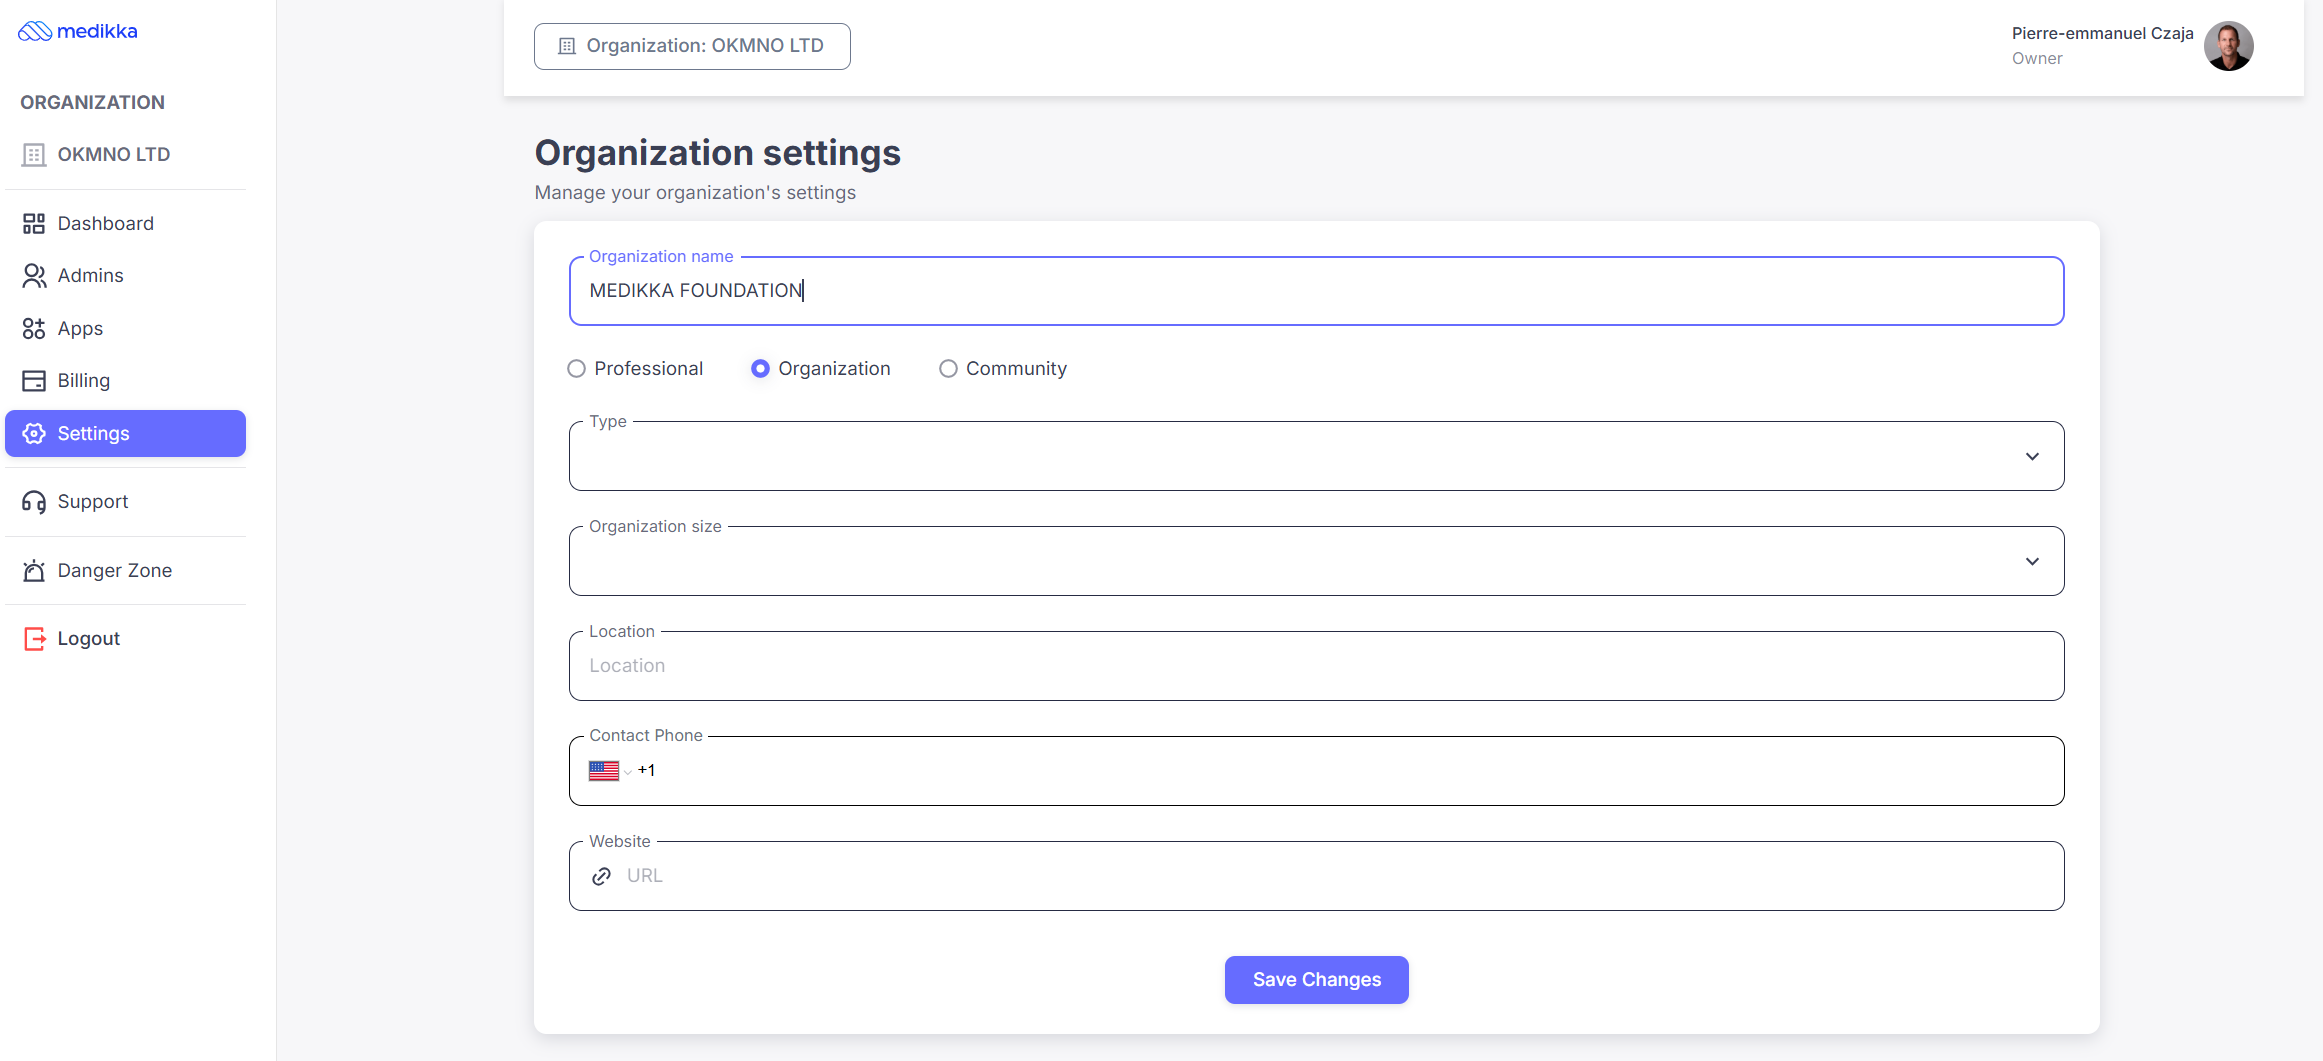Select the Organization radio button
Image resolution: width=2323 pixels, height=1061 pixels.
pos(760,369)
